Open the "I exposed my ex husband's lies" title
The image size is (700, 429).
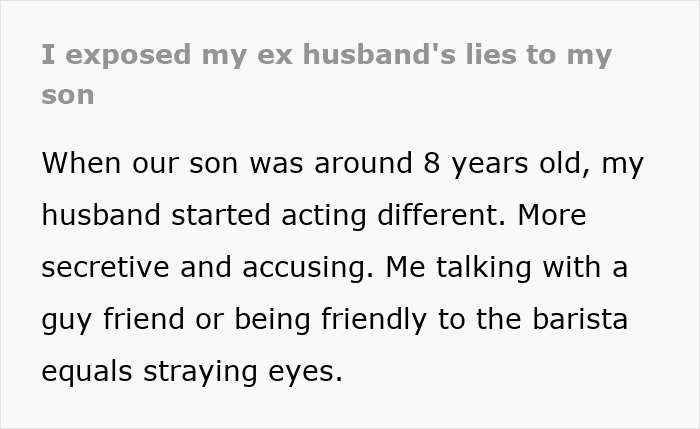[326, 75]
